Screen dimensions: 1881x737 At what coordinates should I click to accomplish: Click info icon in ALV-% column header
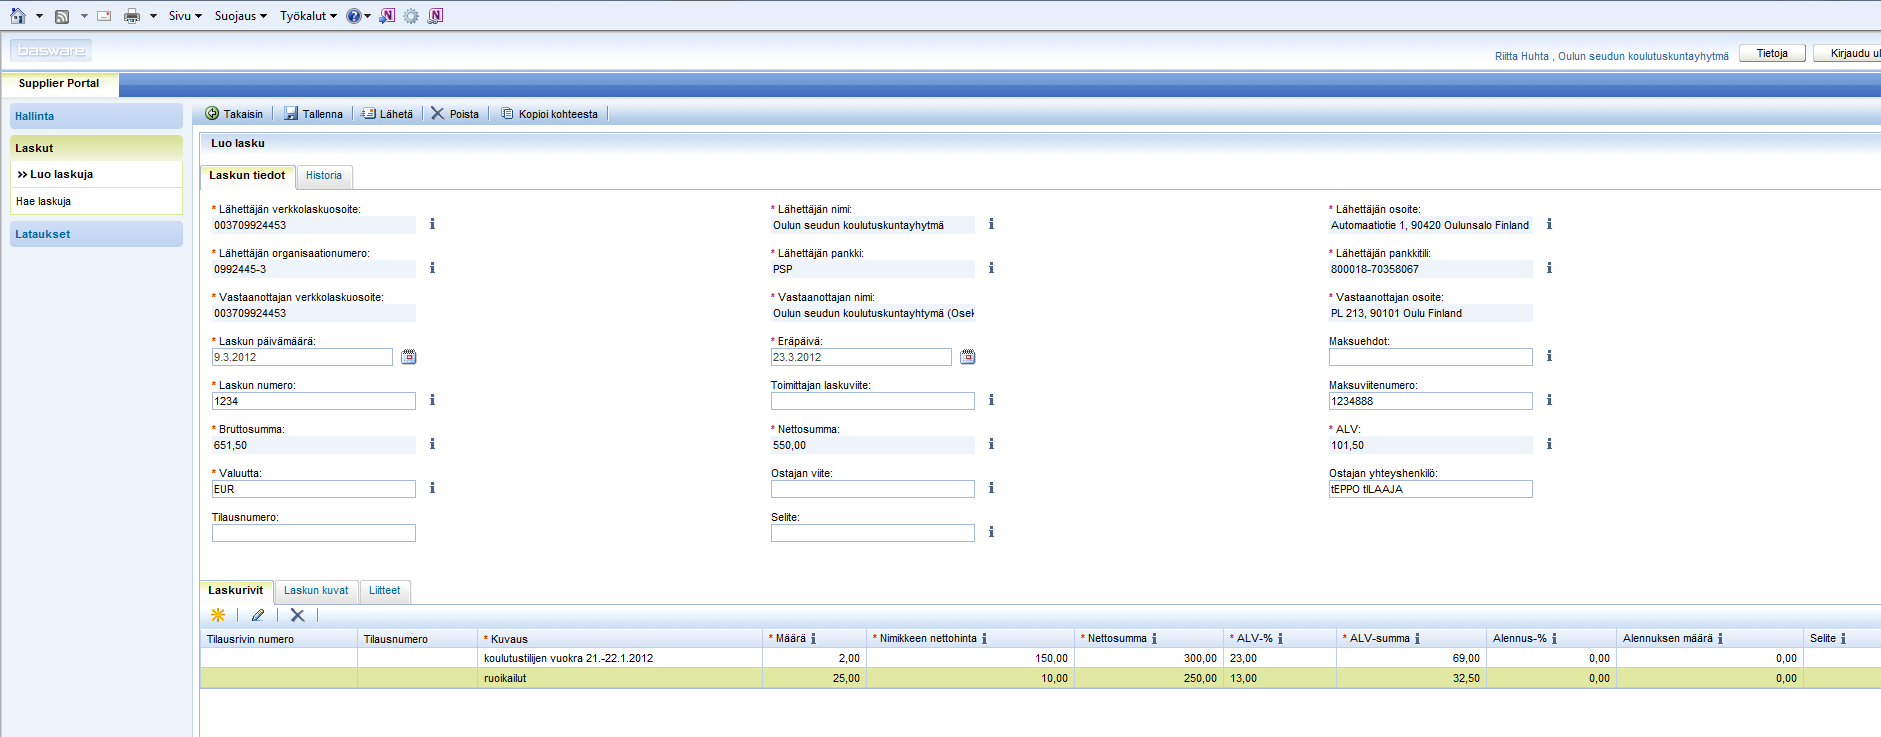[1280, 638]
